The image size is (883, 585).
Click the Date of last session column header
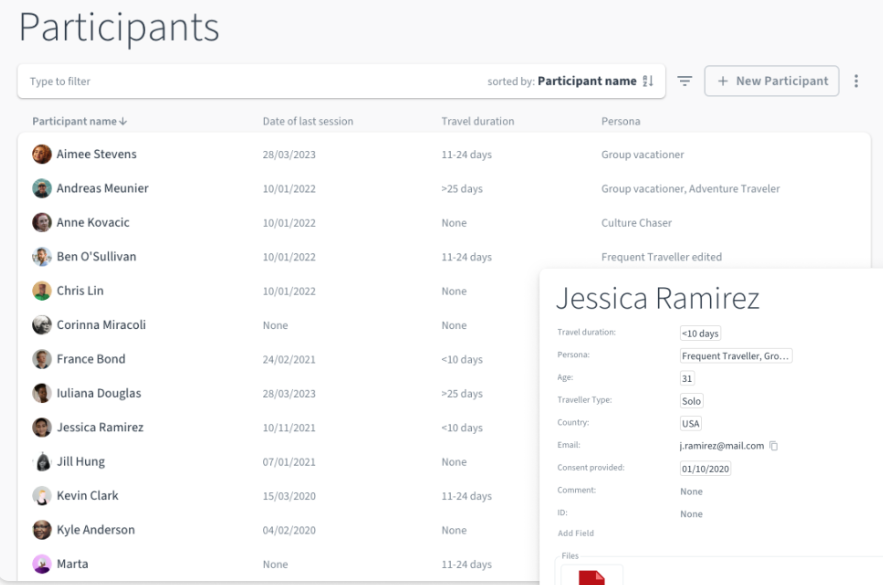pyautogui.click(x=307, y=122)
